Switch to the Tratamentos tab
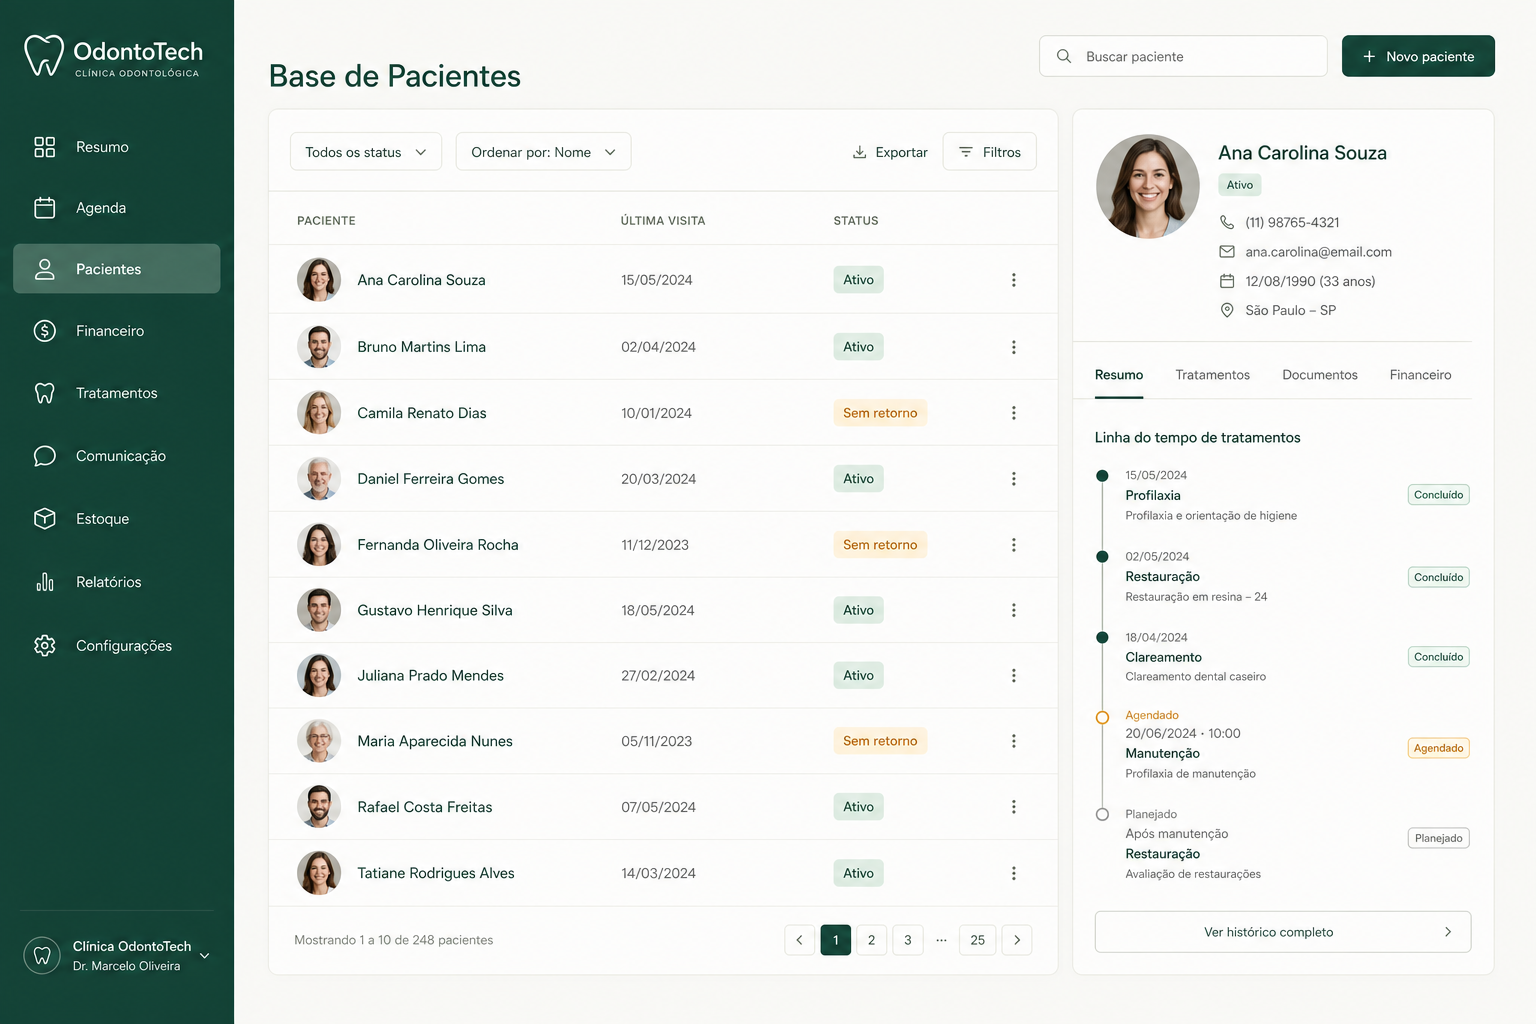This screenshot has width=1536, height=1024. pyautogui.click(x=1212, y=375)
